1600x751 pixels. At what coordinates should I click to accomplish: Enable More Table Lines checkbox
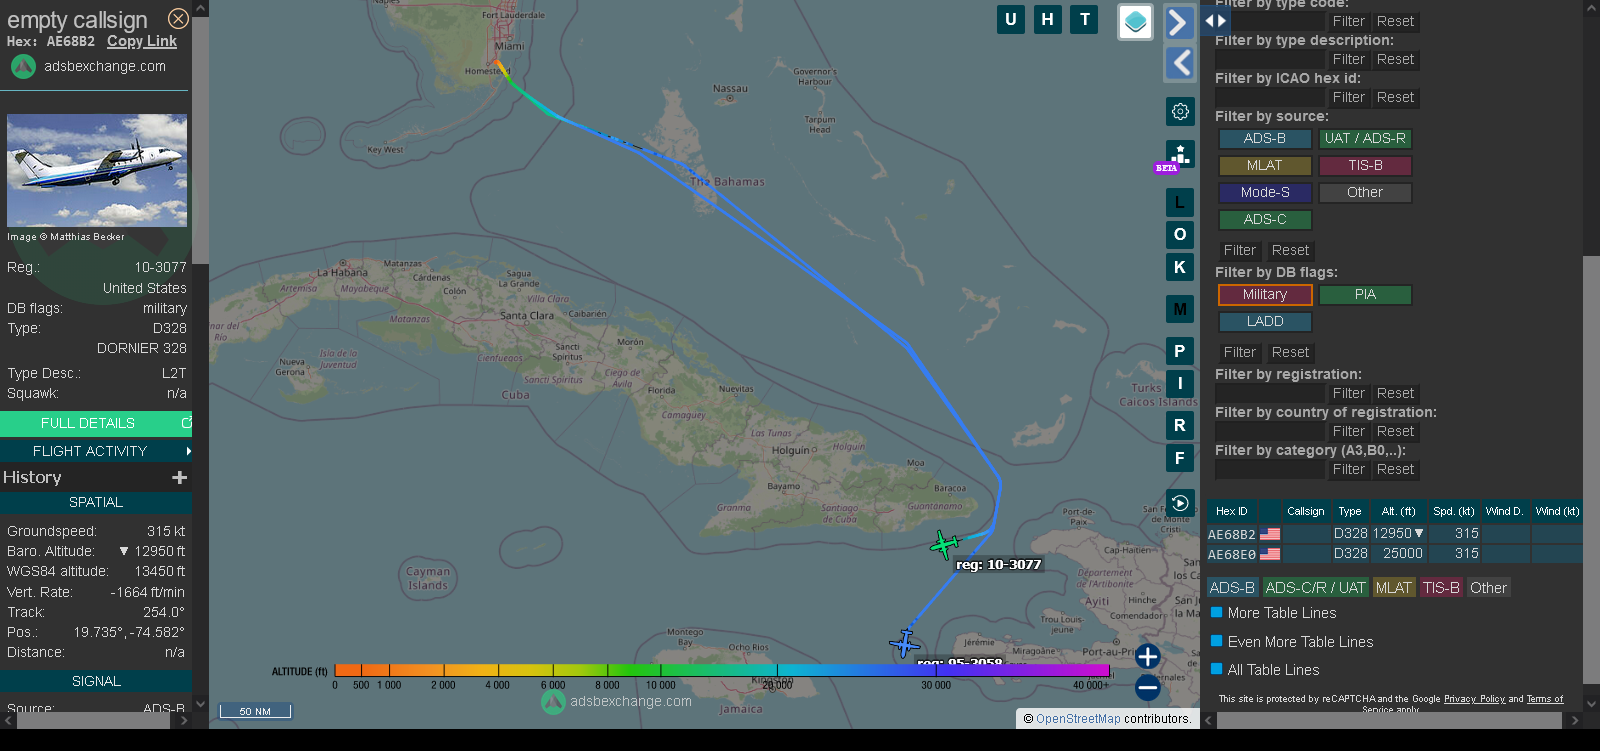click(x=1217, y=612)
